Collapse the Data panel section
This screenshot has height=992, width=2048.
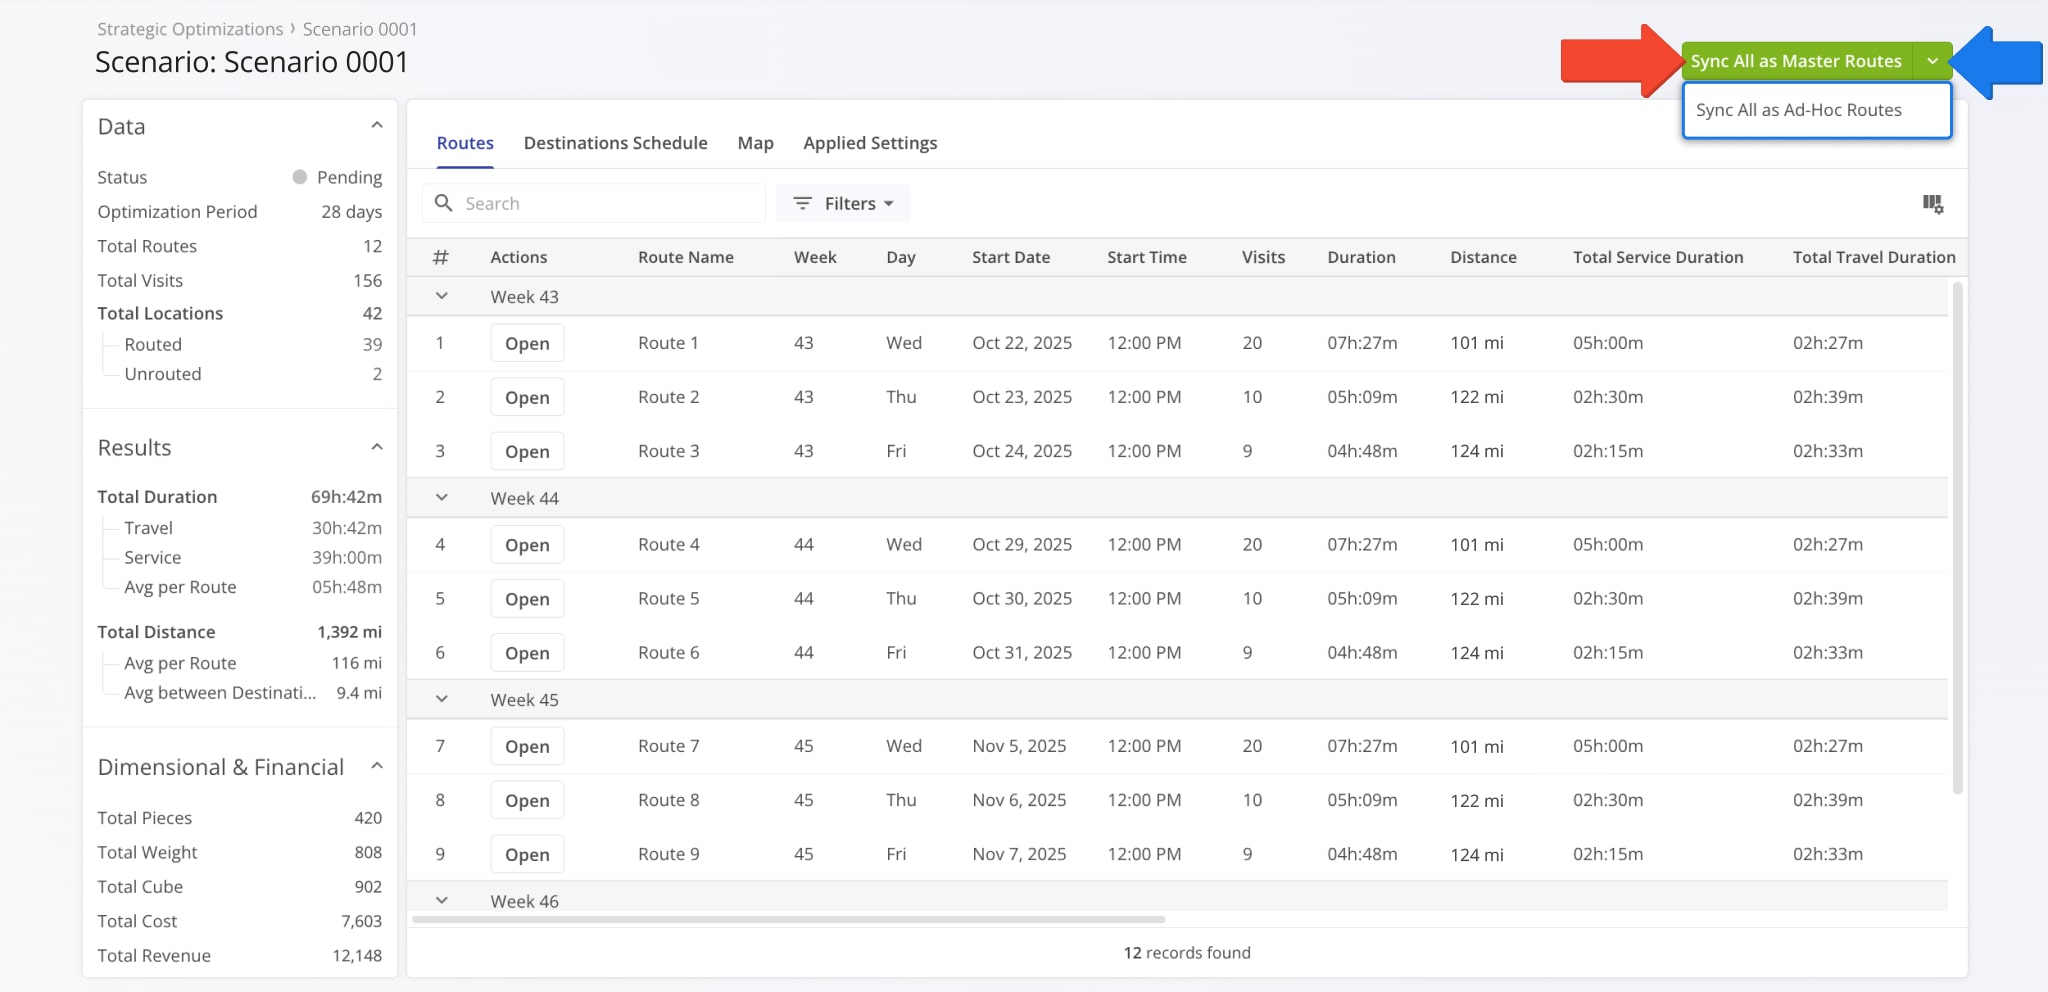(376, 126)
